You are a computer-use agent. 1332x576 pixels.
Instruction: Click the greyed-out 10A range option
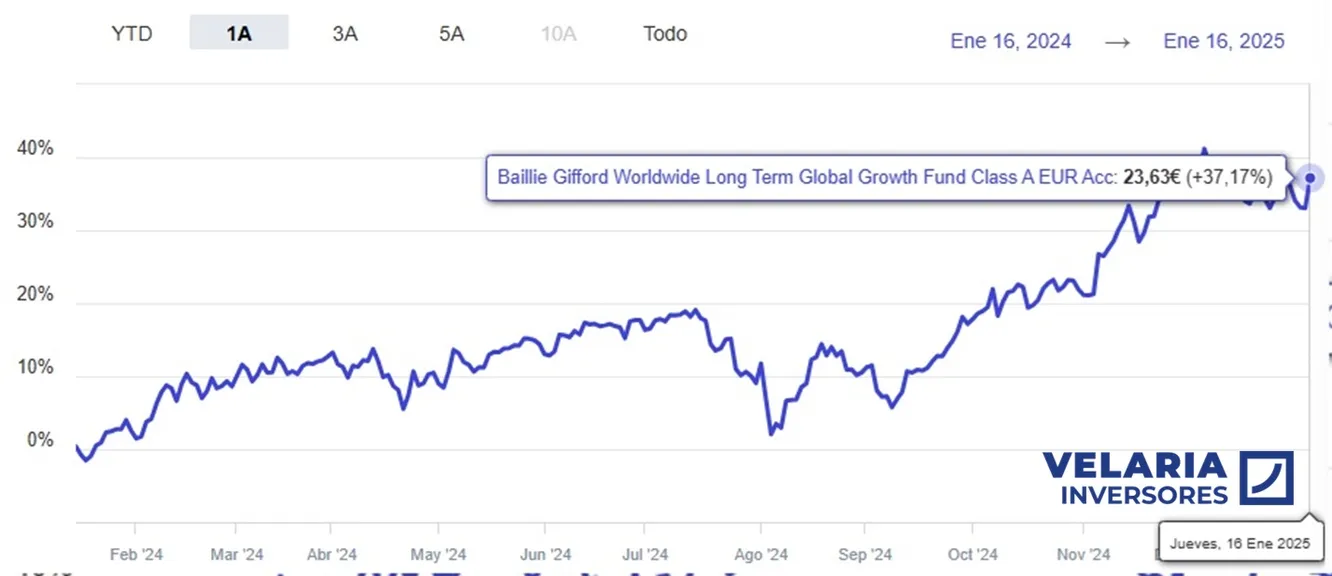(x=559, y=33)
